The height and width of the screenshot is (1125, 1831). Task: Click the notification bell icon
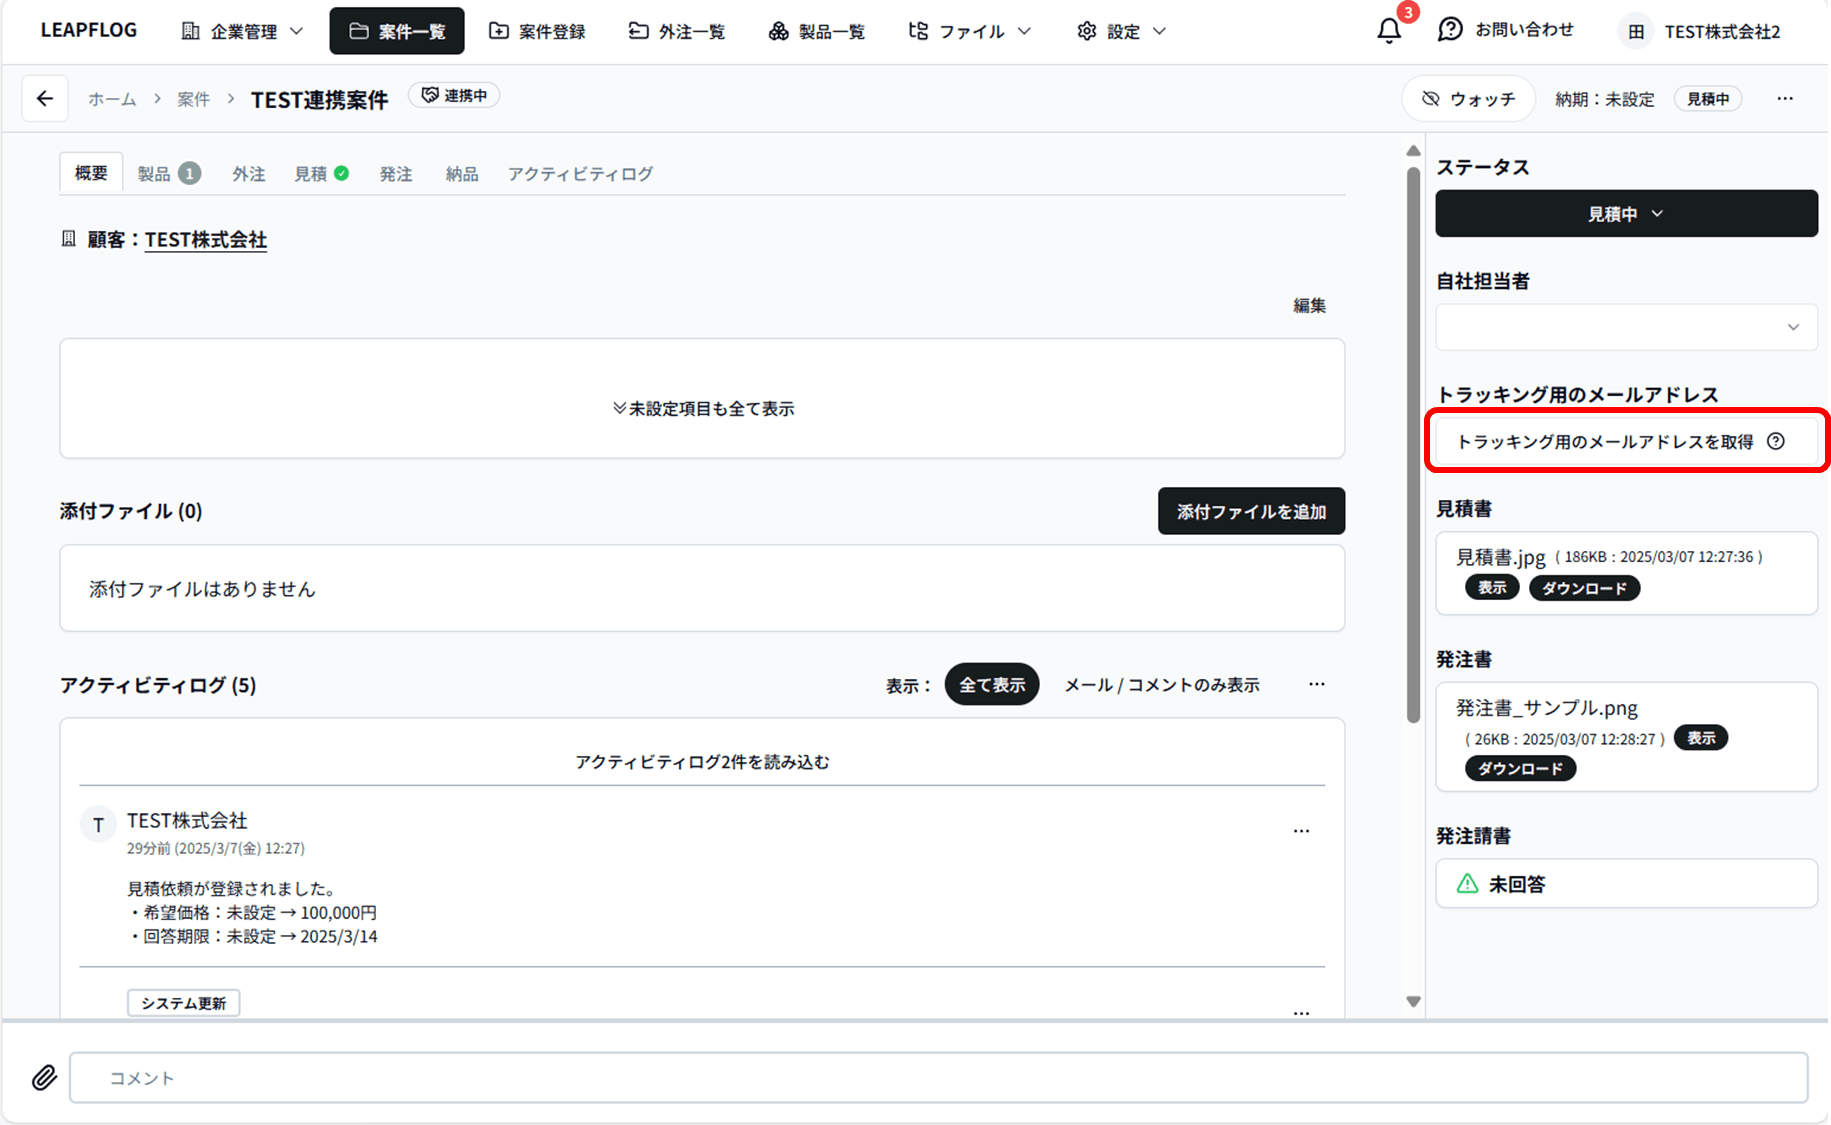[1389, 31]
